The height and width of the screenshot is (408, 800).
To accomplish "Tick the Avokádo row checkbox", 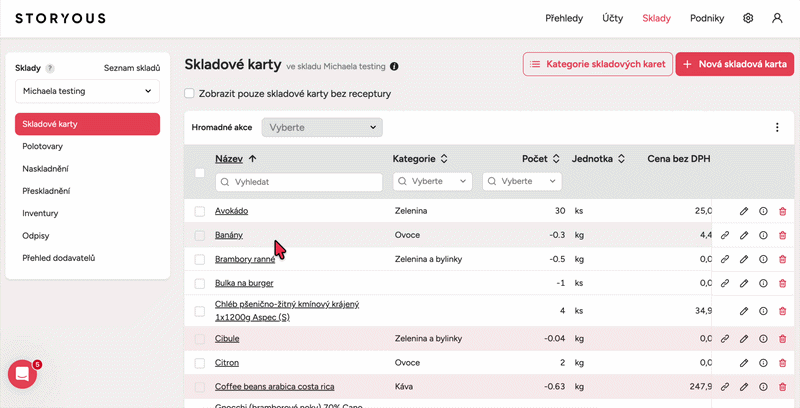I will tap(200, 211).
